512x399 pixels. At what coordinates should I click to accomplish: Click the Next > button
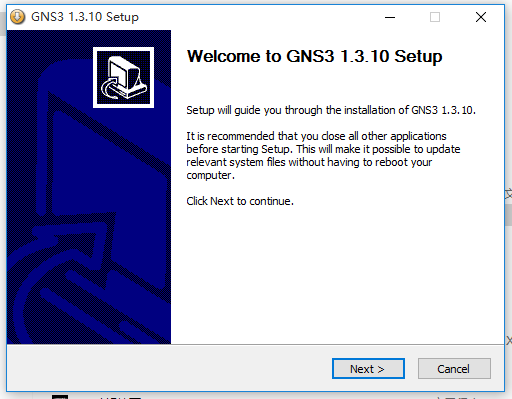pos(368,369)
